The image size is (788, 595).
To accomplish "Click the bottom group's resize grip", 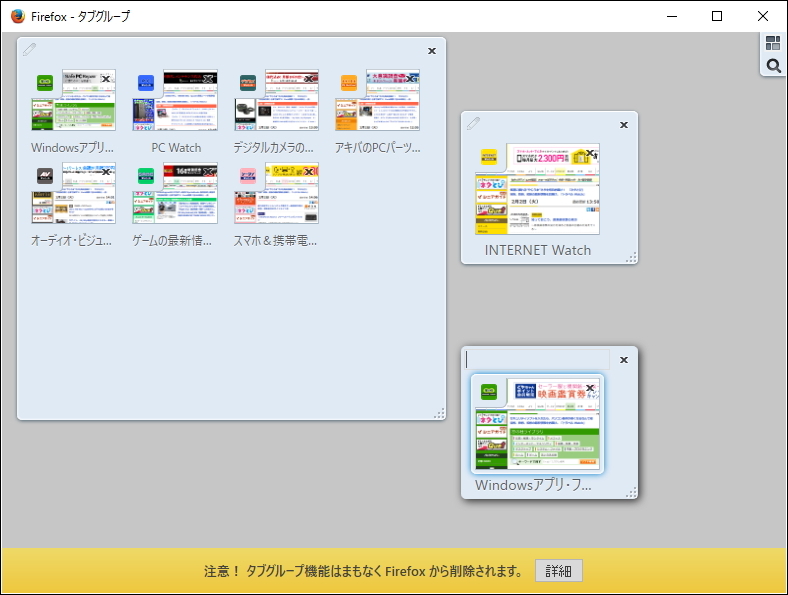I will (631, 492).
